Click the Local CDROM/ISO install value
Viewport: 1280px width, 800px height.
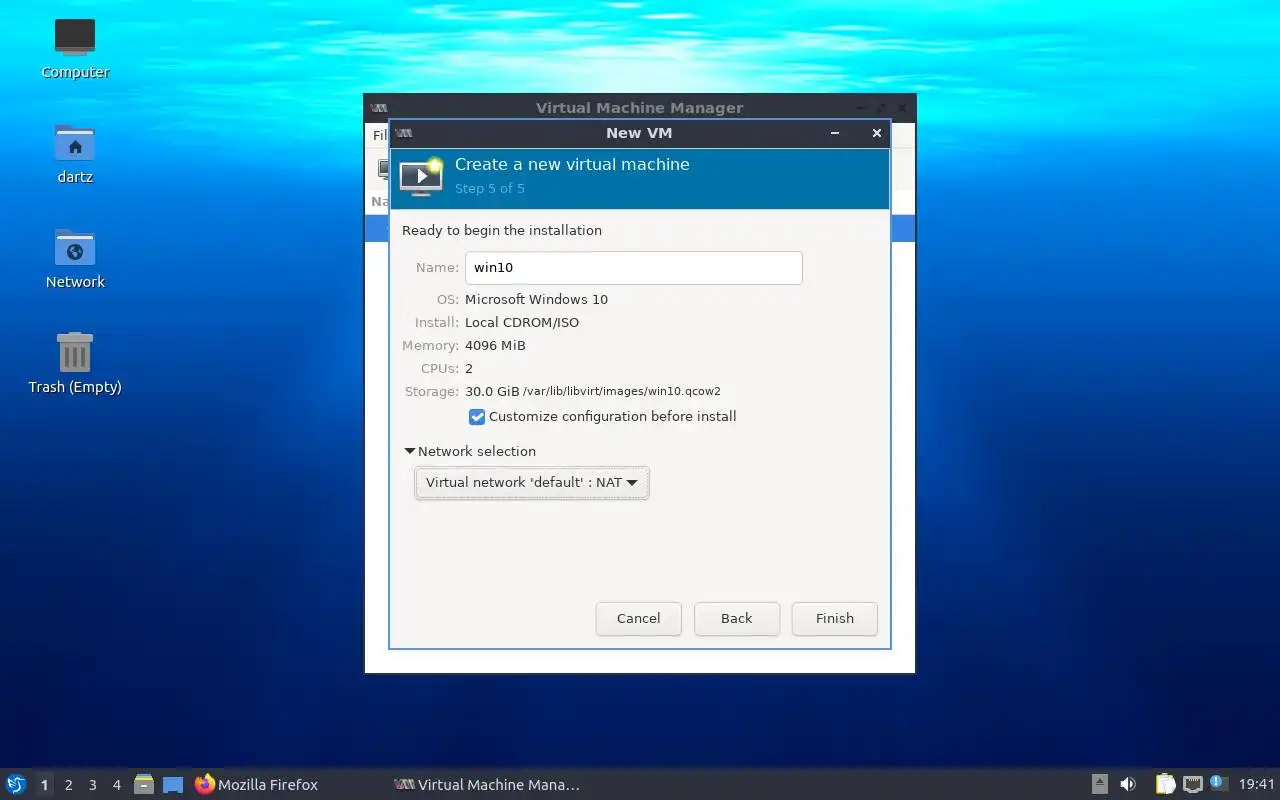click(522, 322)
